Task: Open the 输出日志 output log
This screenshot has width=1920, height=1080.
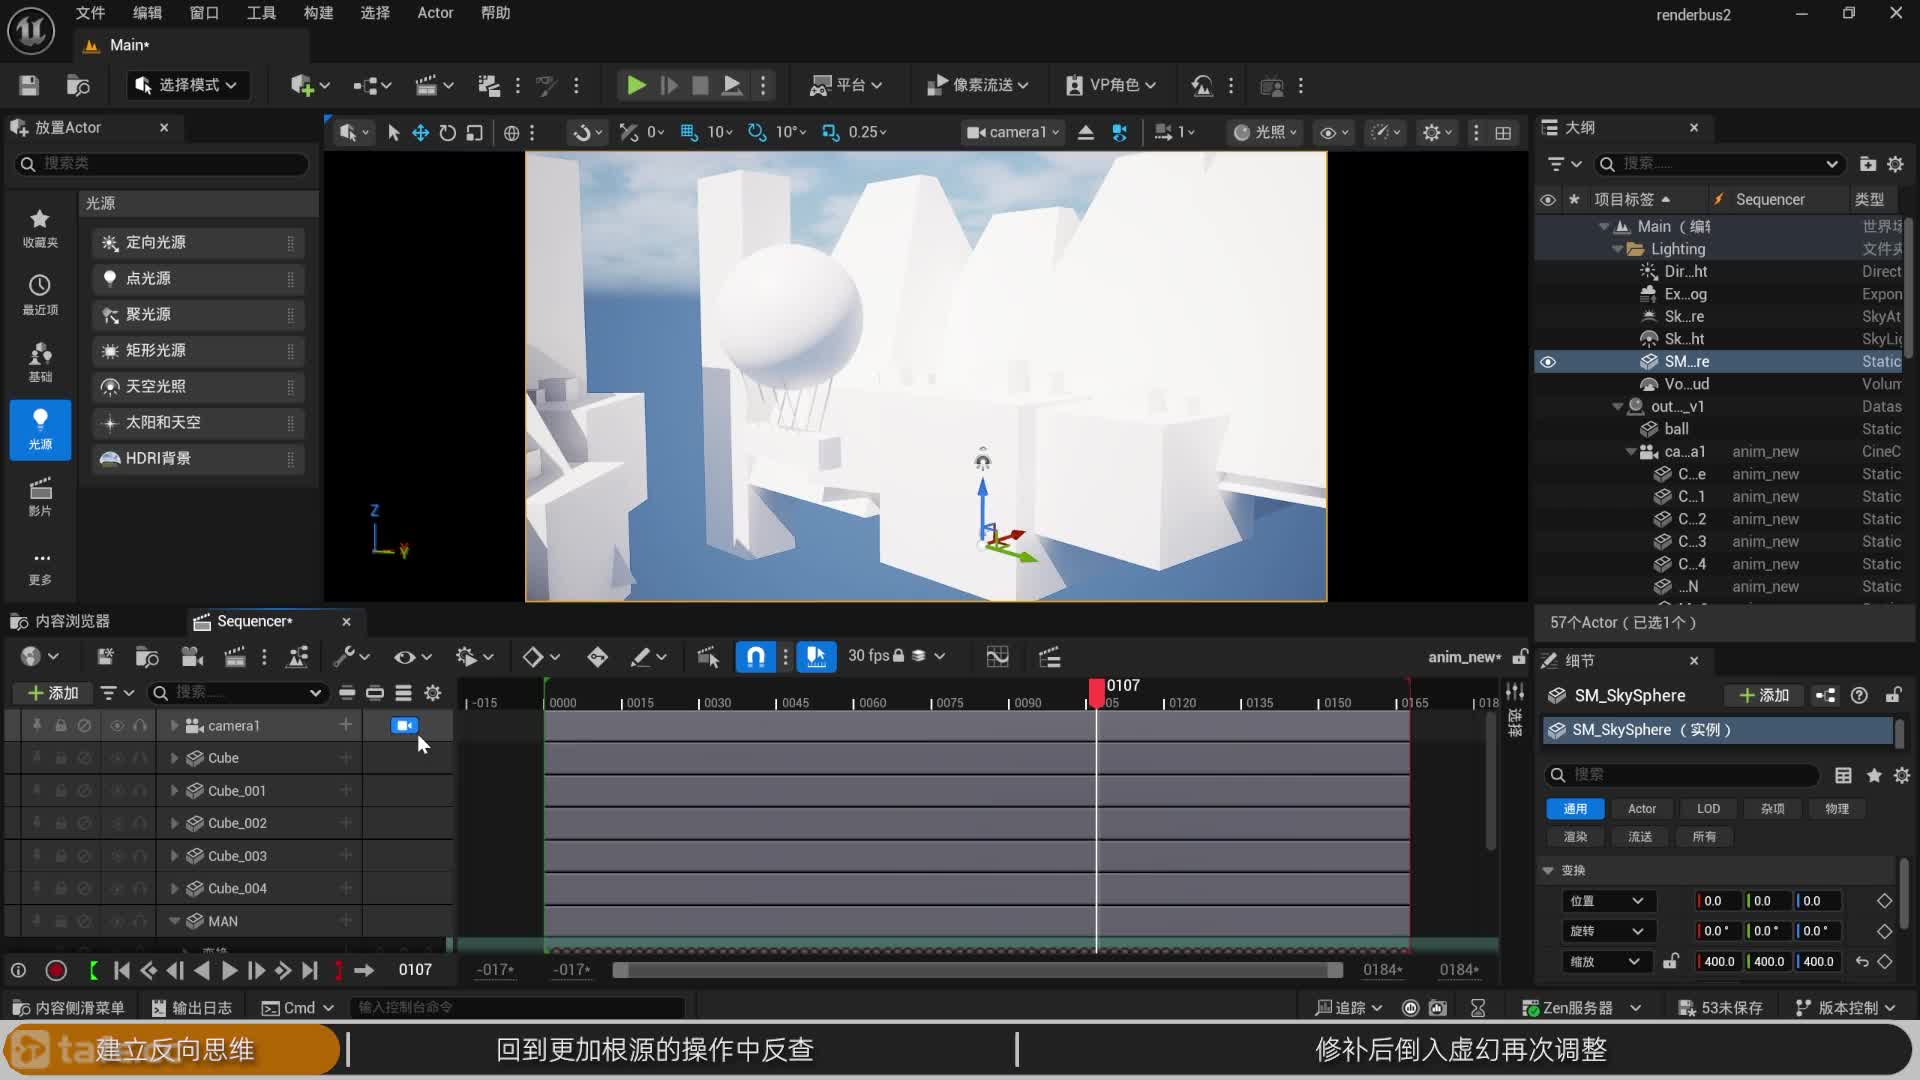Action: coord(191,1008)
